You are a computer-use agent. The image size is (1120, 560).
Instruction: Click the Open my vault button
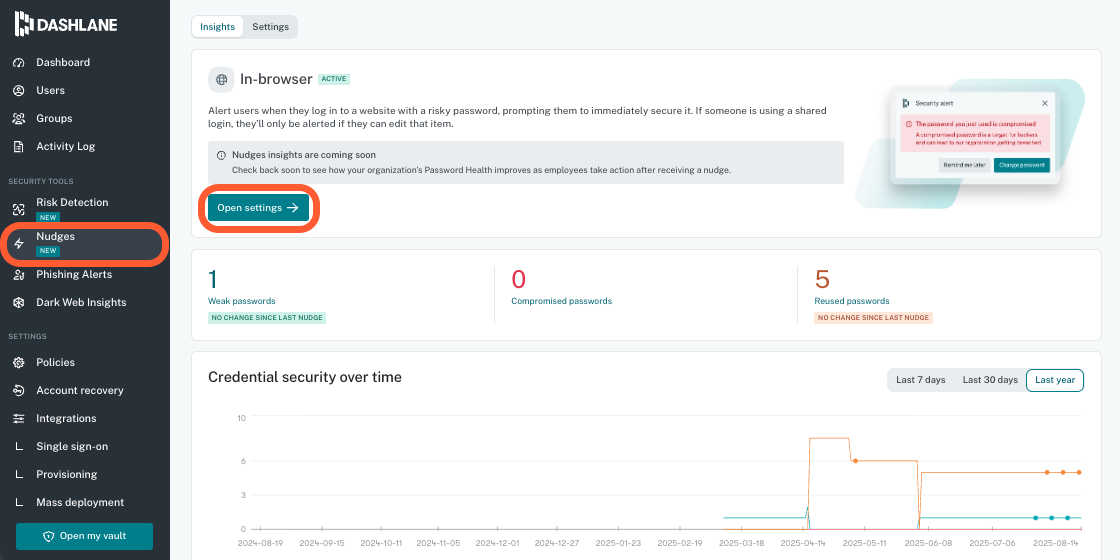tap(84, 536)
